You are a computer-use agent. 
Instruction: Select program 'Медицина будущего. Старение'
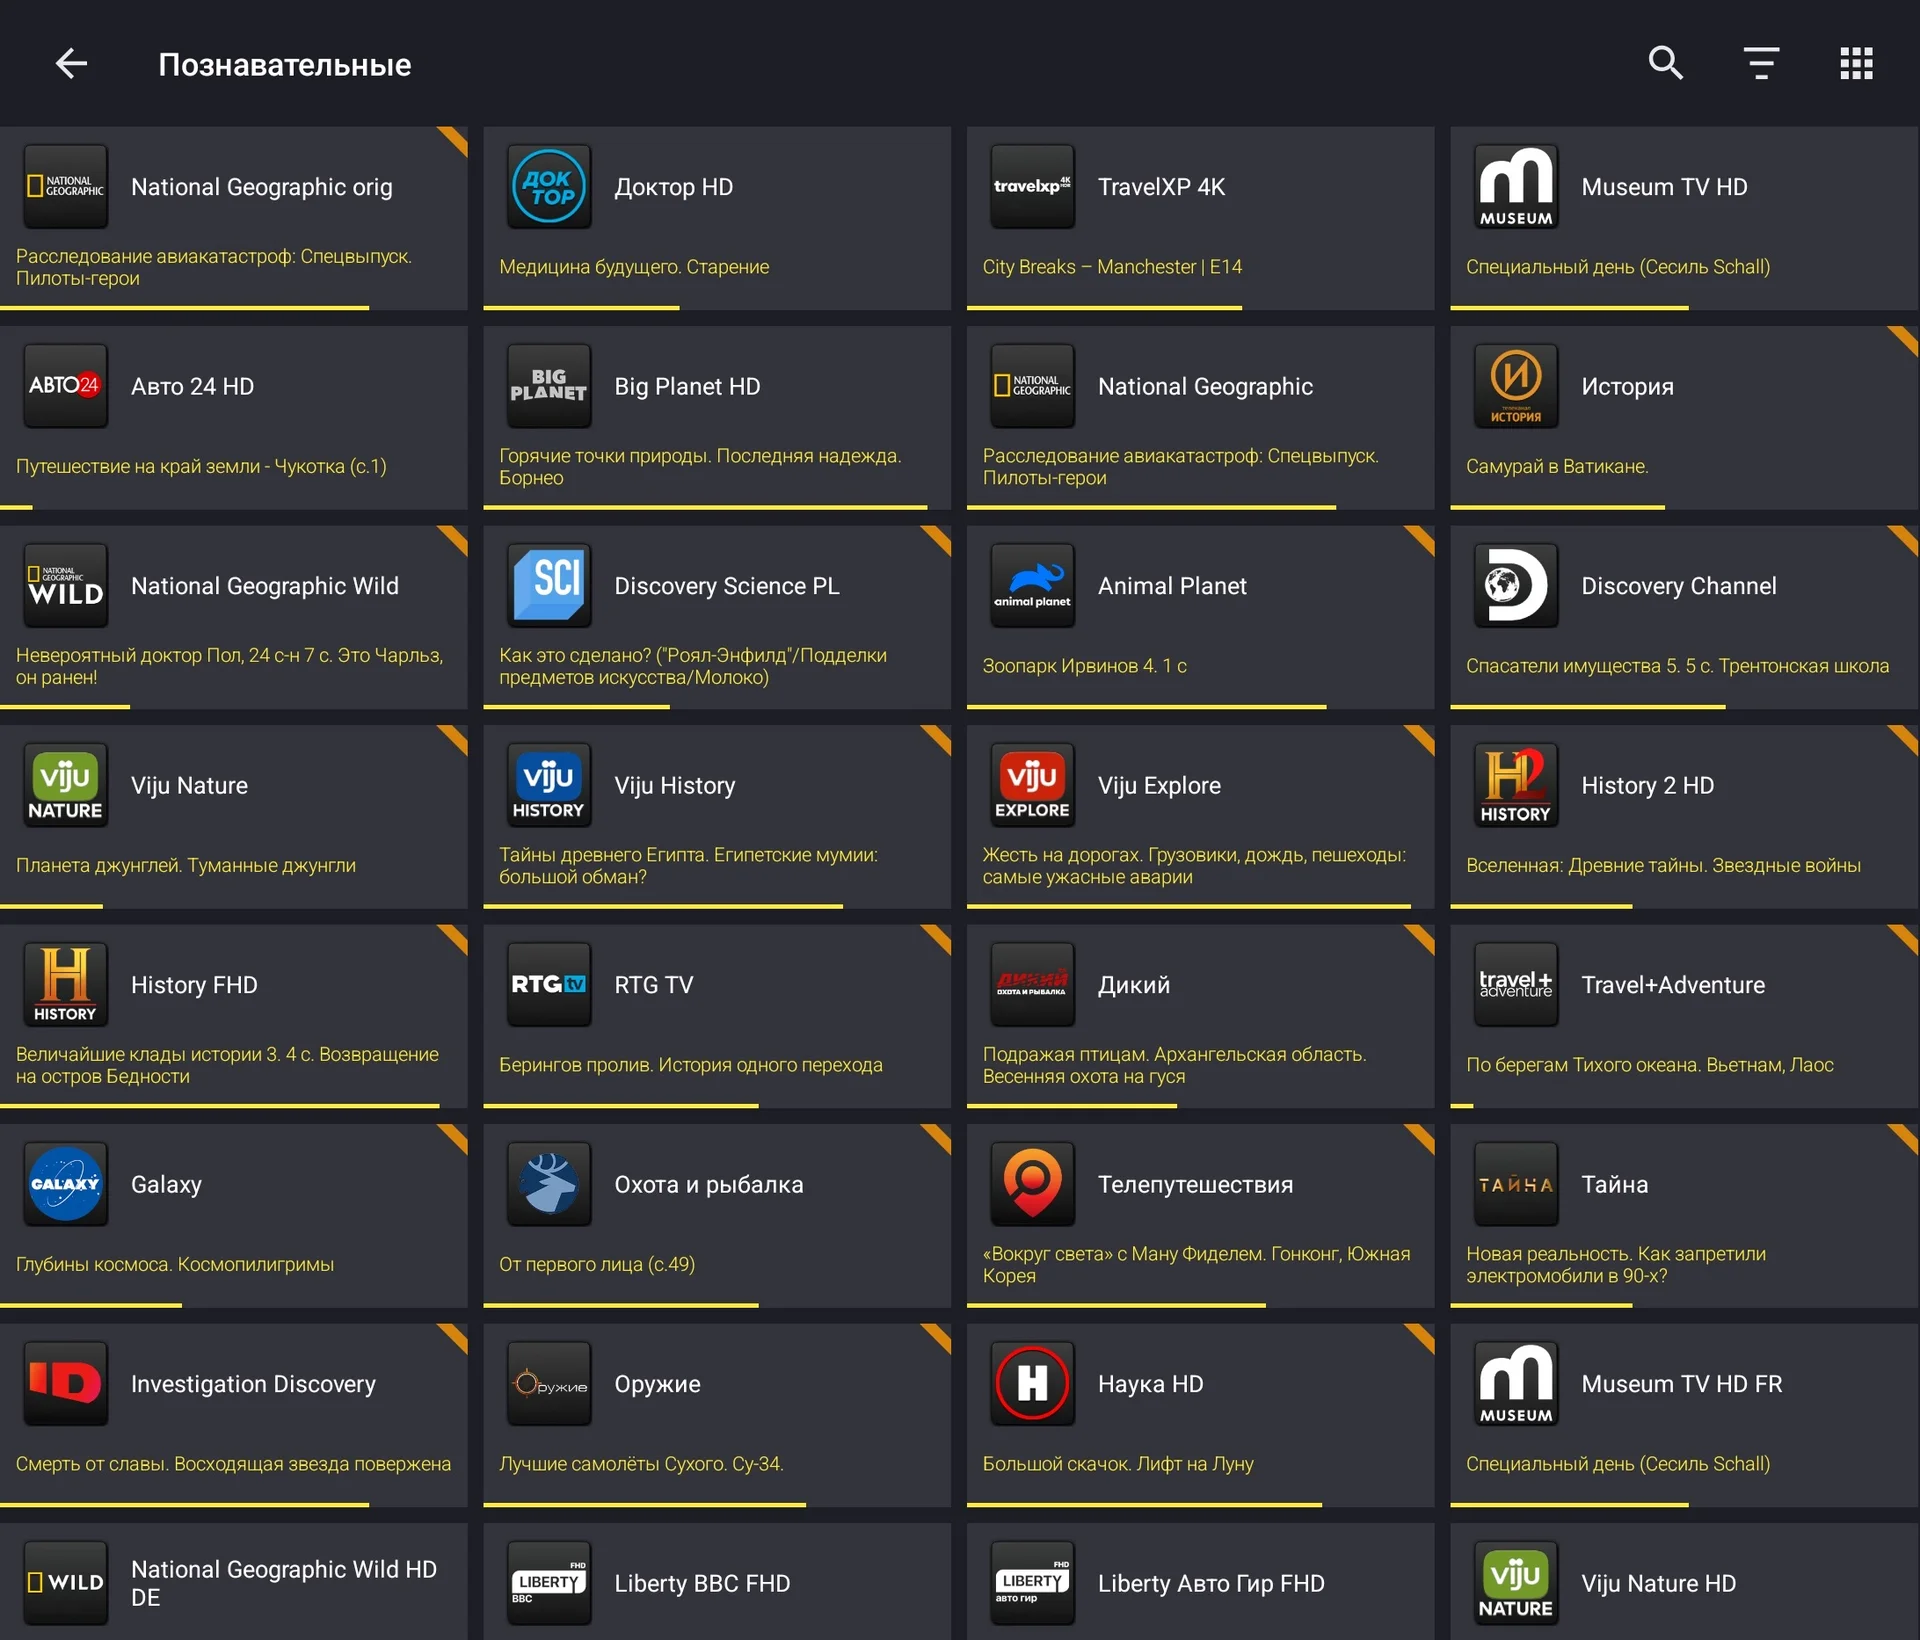[634, 267]
